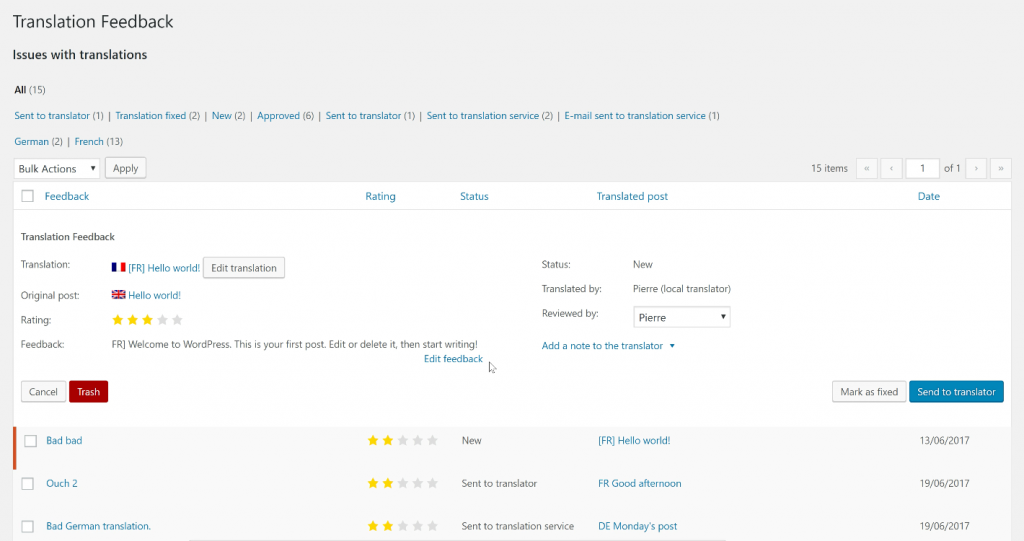Viewport: 1024px width, 541px height.
Task: Click the star rating of the Bad German translation row
Action: (402, 526)
